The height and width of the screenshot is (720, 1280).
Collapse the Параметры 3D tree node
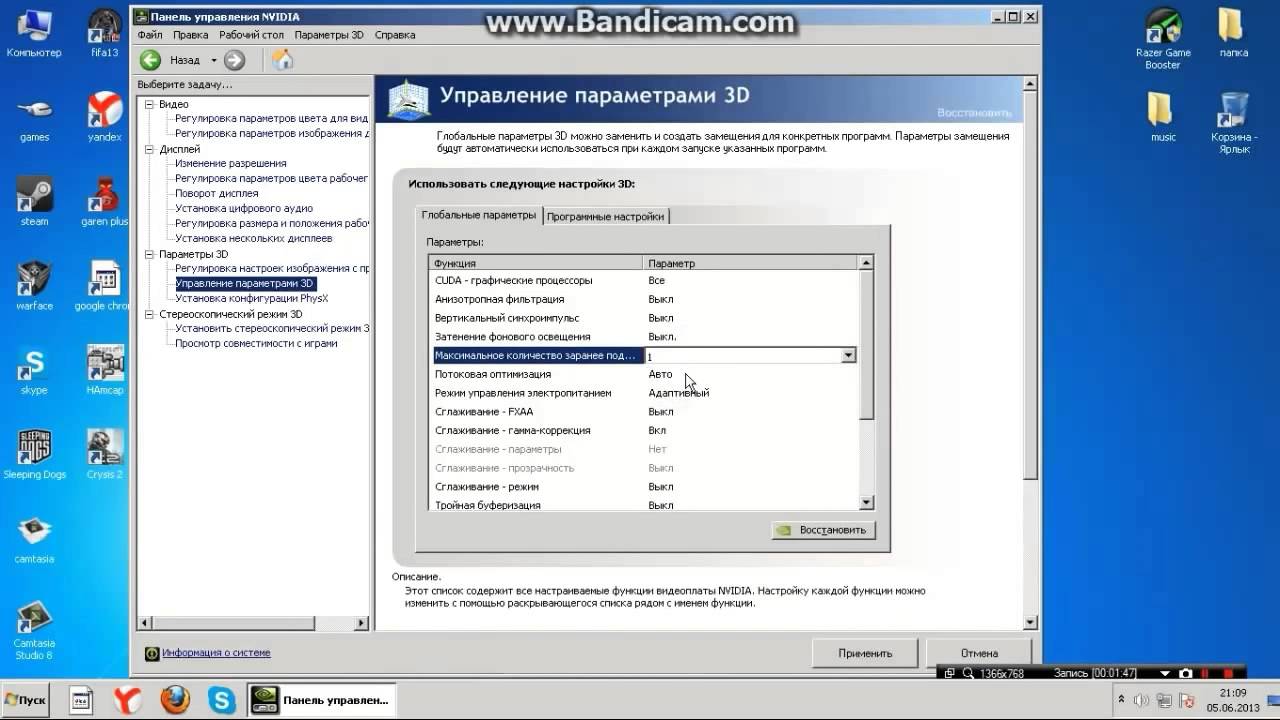coord(149,254)
